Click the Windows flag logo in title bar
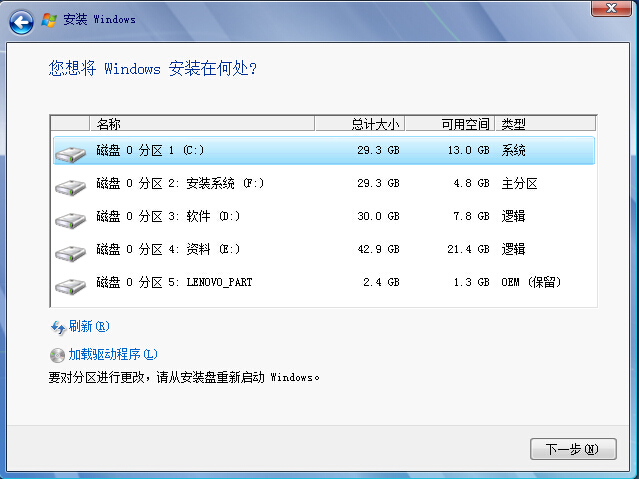Image resolution: width=639 pixels, height=479 pixels. pos(49,20)
